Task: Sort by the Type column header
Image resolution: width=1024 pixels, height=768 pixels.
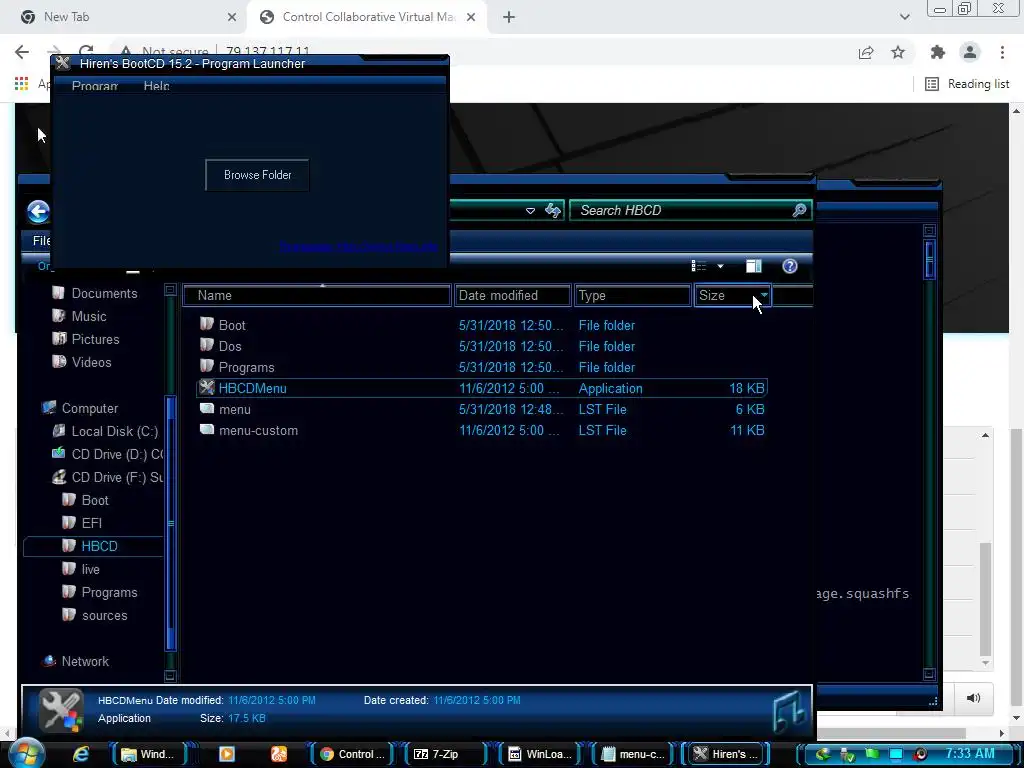Action: click(632, 295)
